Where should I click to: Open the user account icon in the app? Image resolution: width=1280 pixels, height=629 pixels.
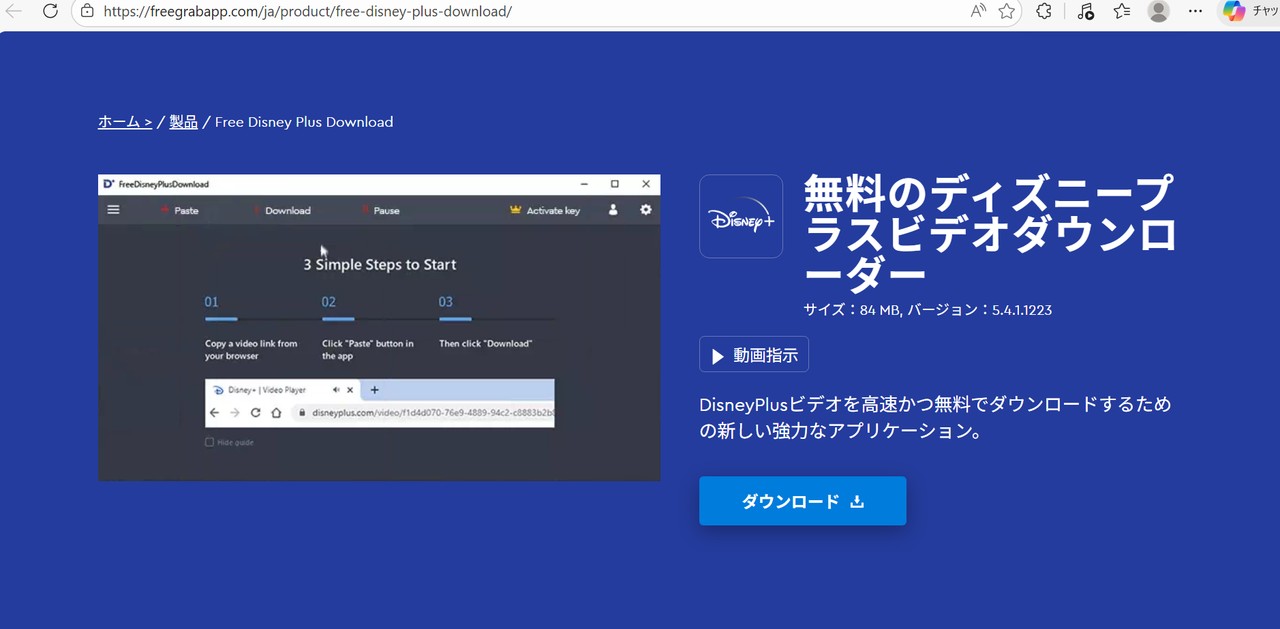[613, 210]
